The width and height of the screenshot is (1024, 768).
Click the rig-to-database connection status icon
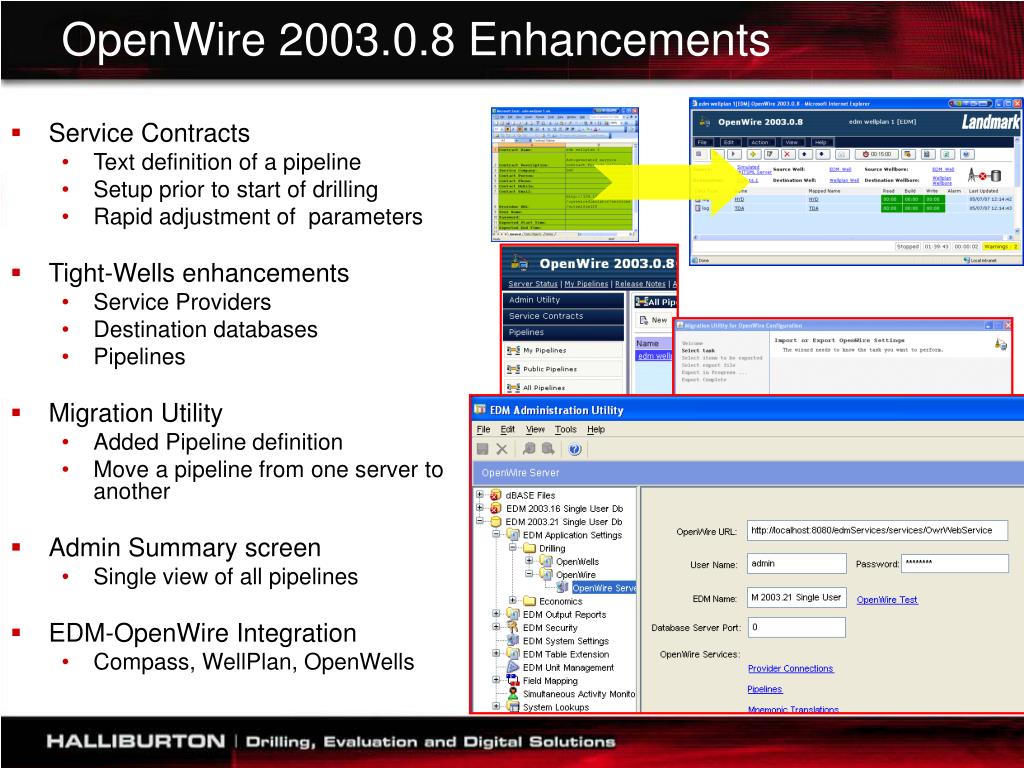click(984, 175)
